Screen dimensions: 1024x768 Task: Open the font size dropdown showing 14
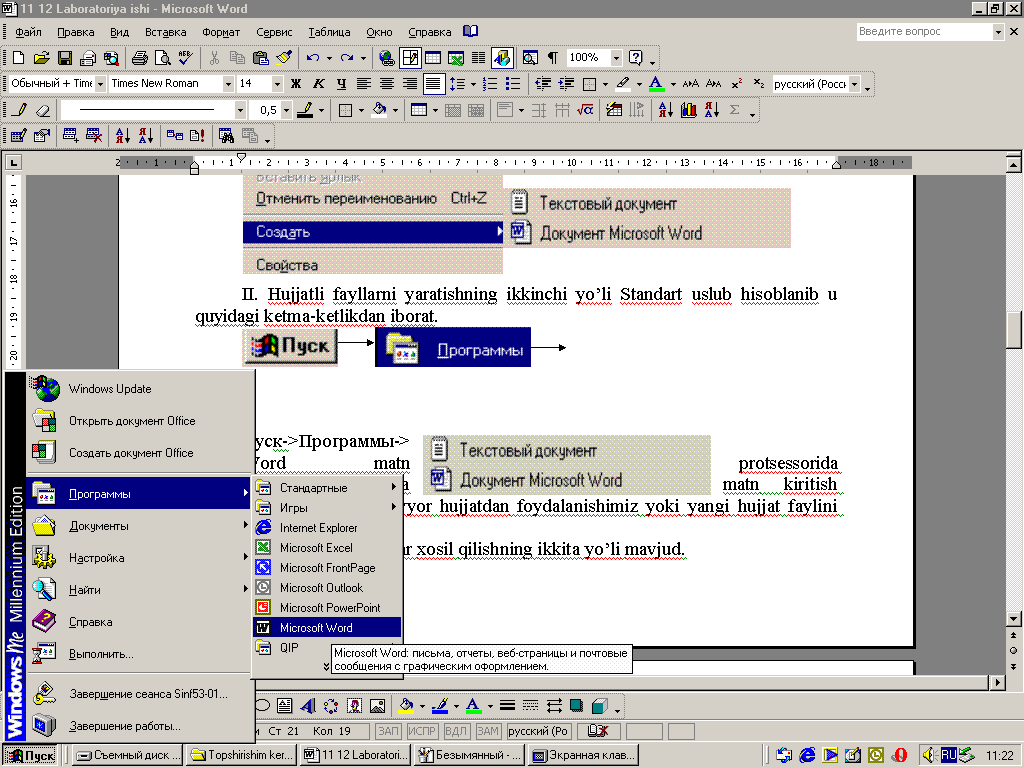point(277,84)
